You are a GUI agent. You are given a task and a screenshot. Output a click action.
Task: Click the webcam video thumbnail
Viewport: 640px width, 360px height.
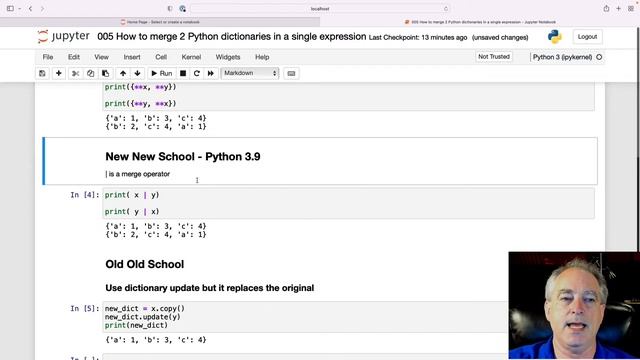(x=574, y=306)
